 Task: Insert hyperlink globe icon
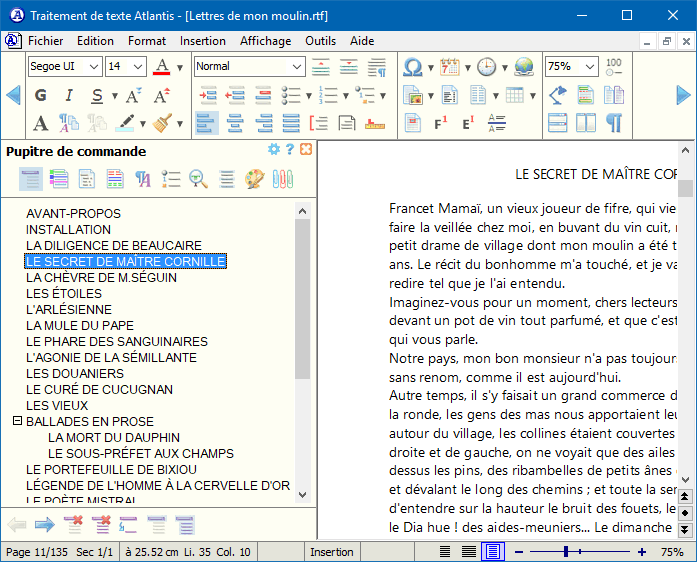click(524, 67)
